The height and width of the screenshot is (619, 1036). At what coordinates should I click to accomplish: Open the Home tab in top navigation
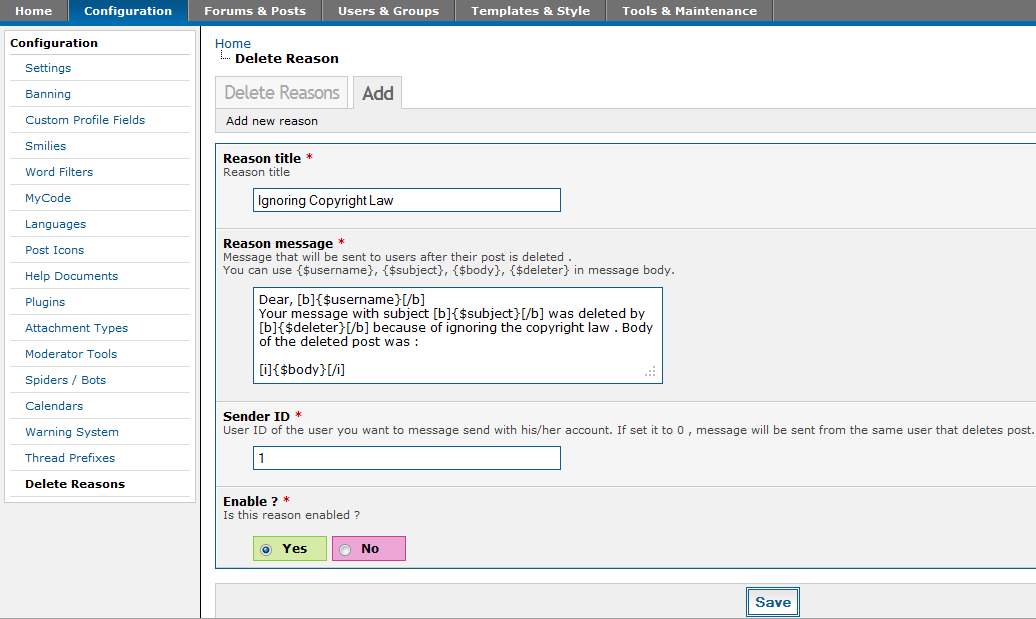[x=34, y=11]
